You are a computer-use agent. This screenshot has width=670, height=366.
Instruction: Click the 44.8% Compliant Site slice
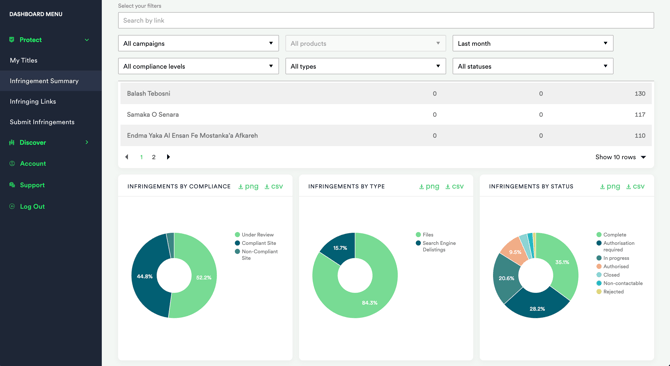tap(144, 276)
